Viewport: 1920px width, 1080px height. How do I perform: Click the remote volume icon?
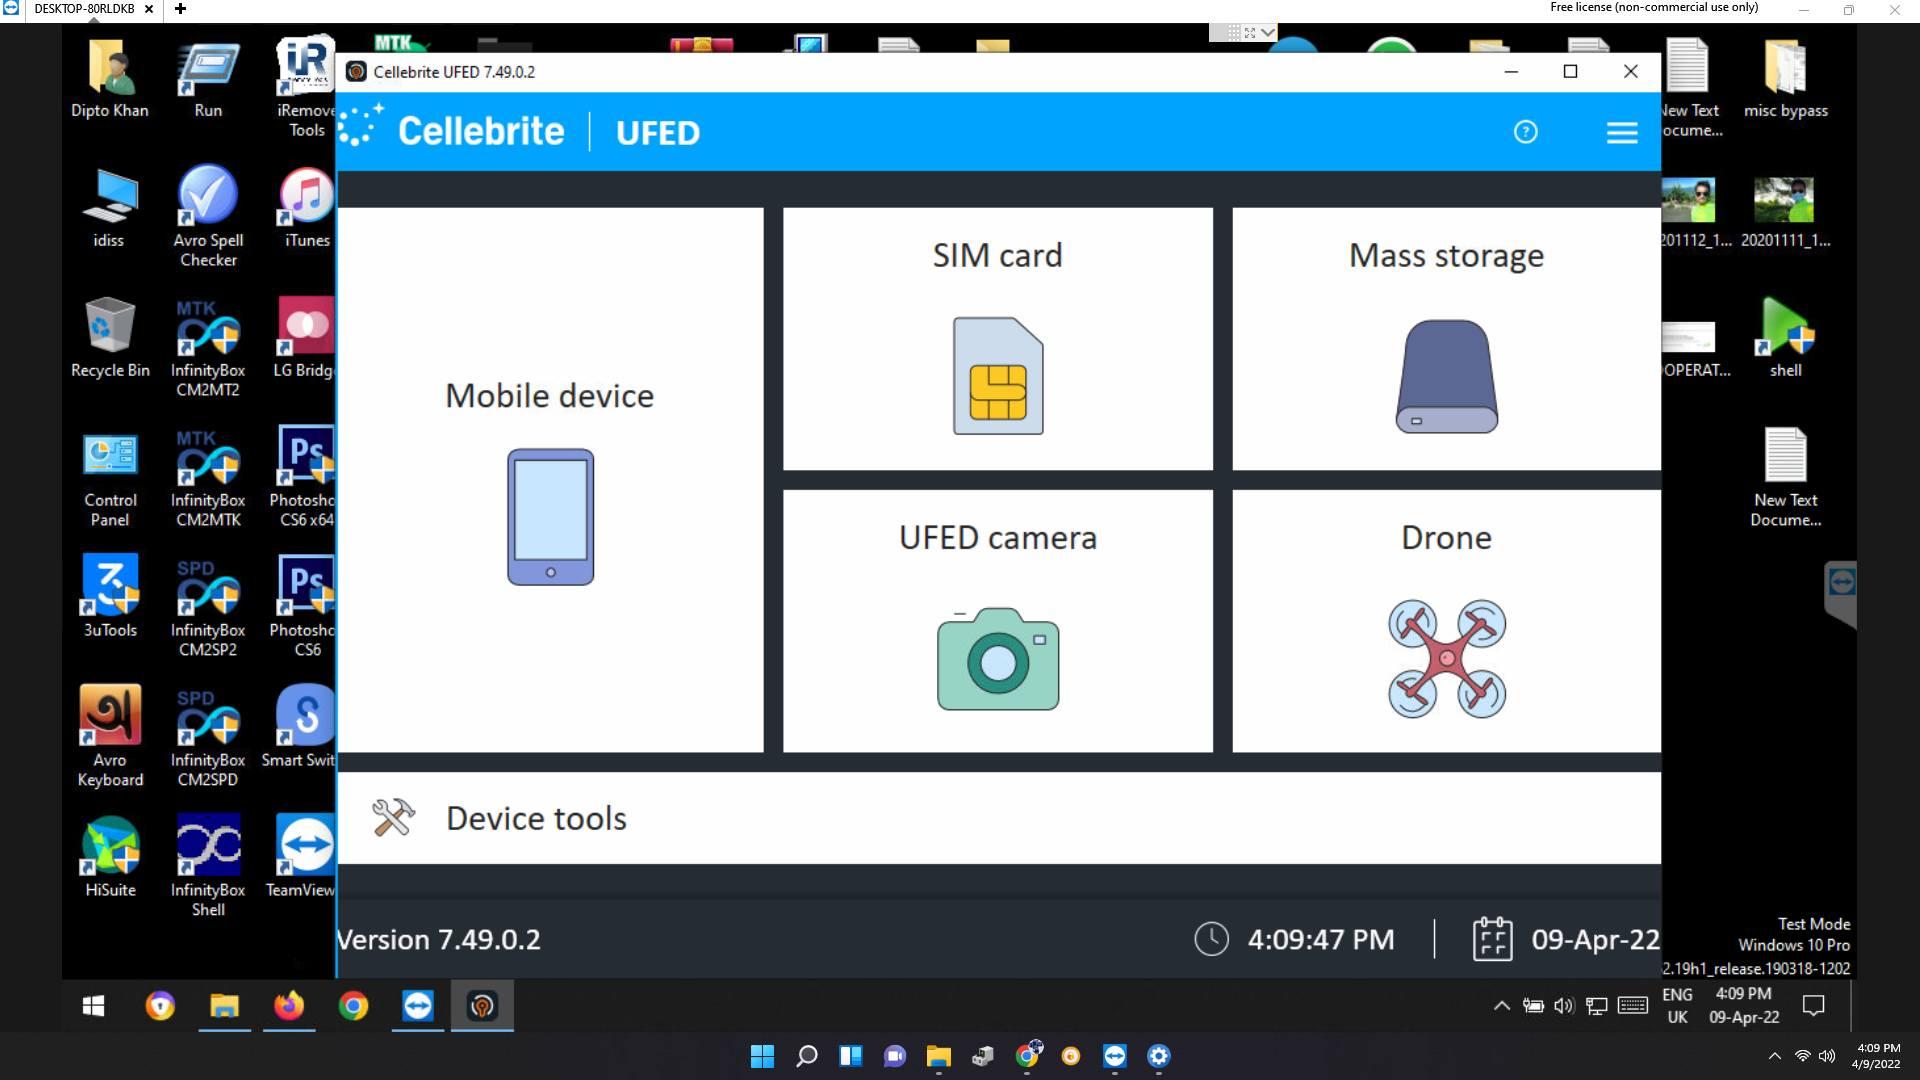click(x=1564, y=1006)
